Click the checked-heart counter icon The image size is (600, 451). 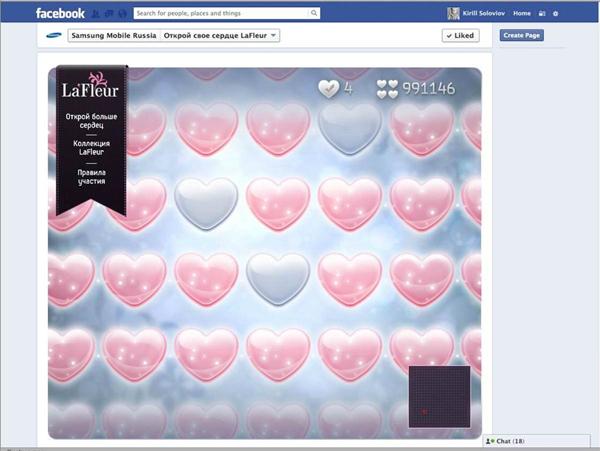tap(328, 88)
